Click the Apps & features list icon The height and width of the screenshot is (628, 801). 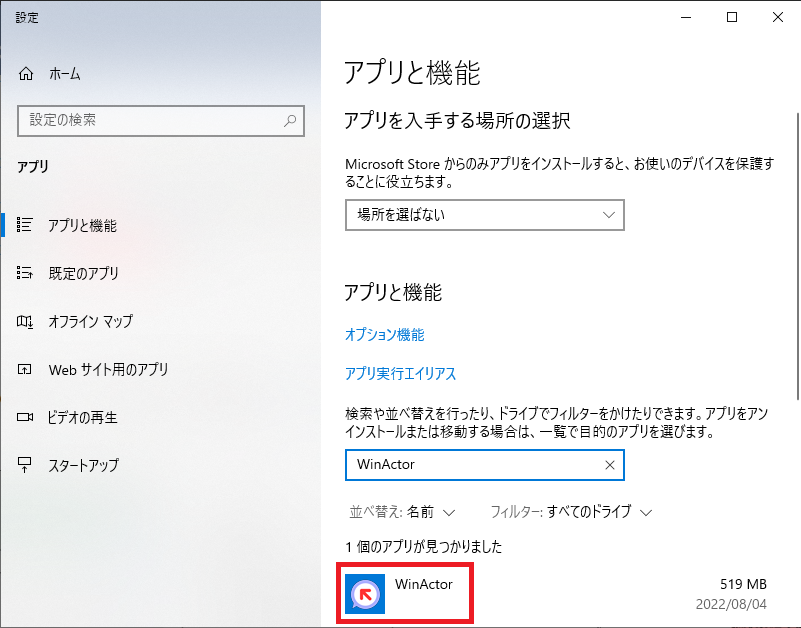tap(25, 225)
